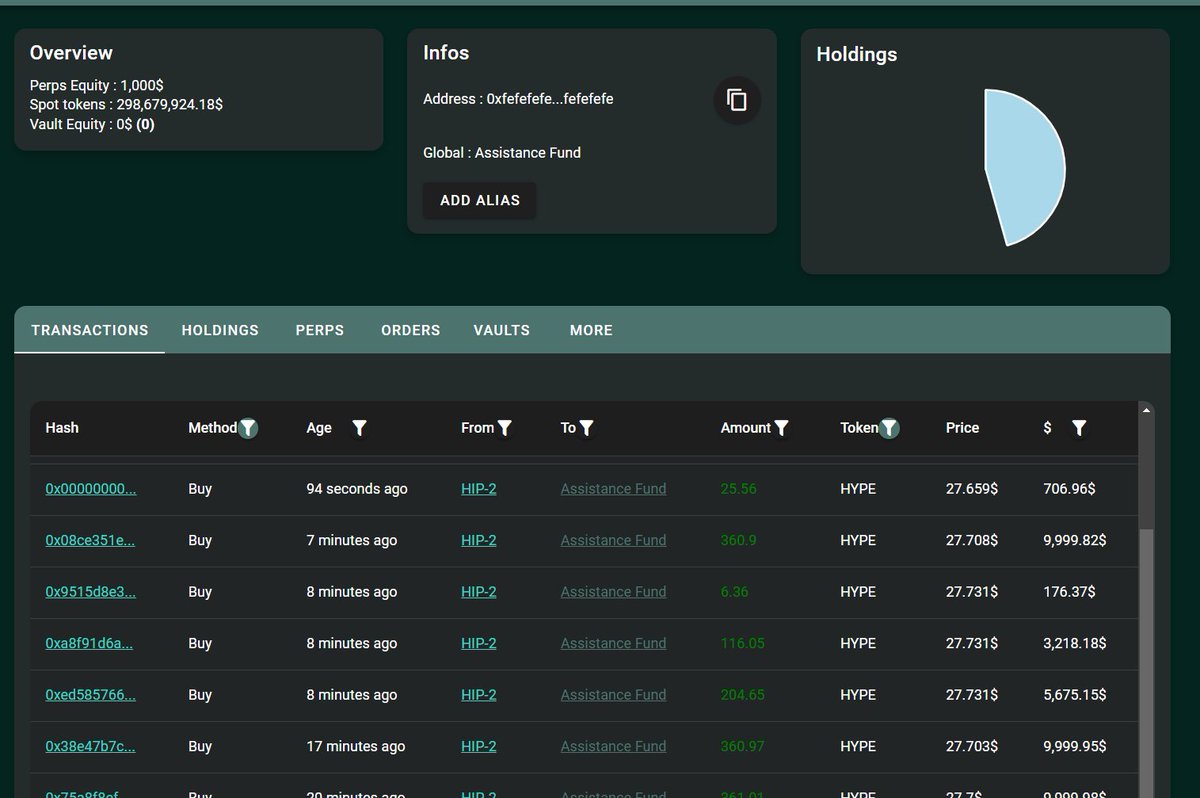Click the ADD ALIAS button
Viewport: 1200px width, 798px height.
coord(479,200)
